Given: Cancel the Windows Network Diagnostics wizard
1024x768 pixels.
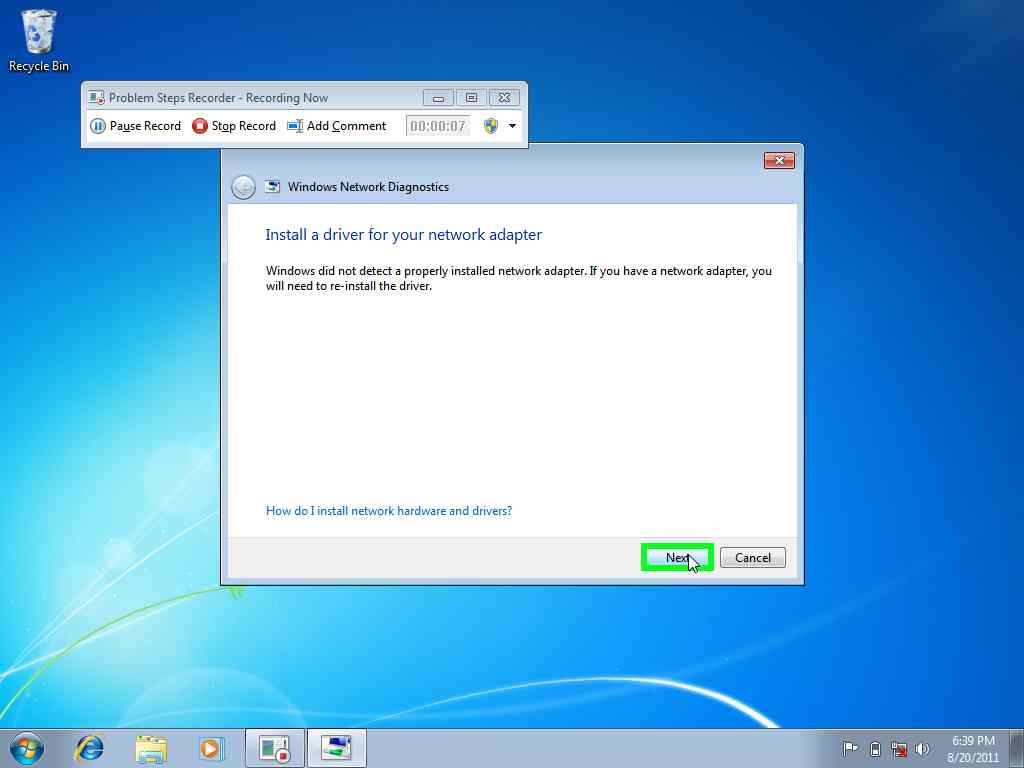Looking at the screenshot, I should [752, 557].
